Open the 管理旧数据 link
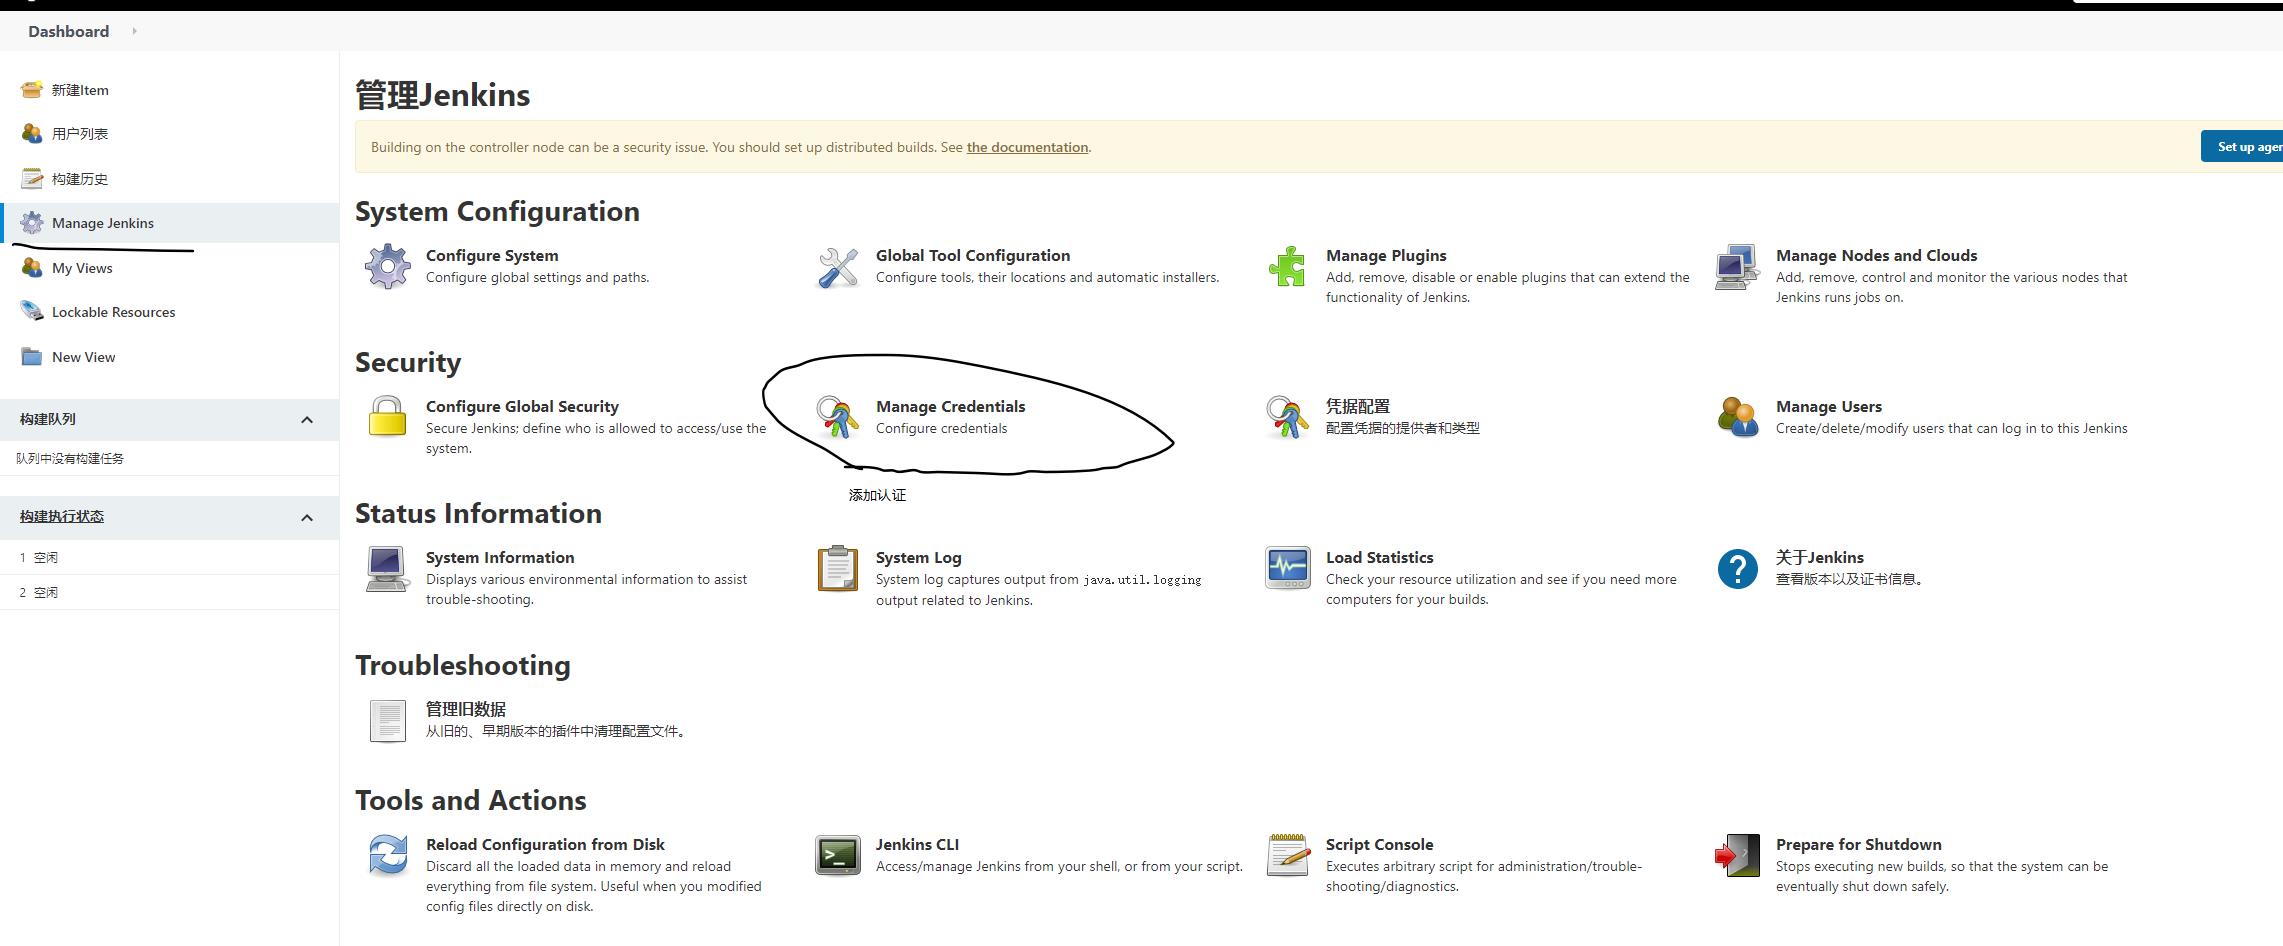This screenshot has height=946, width=2283. coord(466,709)
